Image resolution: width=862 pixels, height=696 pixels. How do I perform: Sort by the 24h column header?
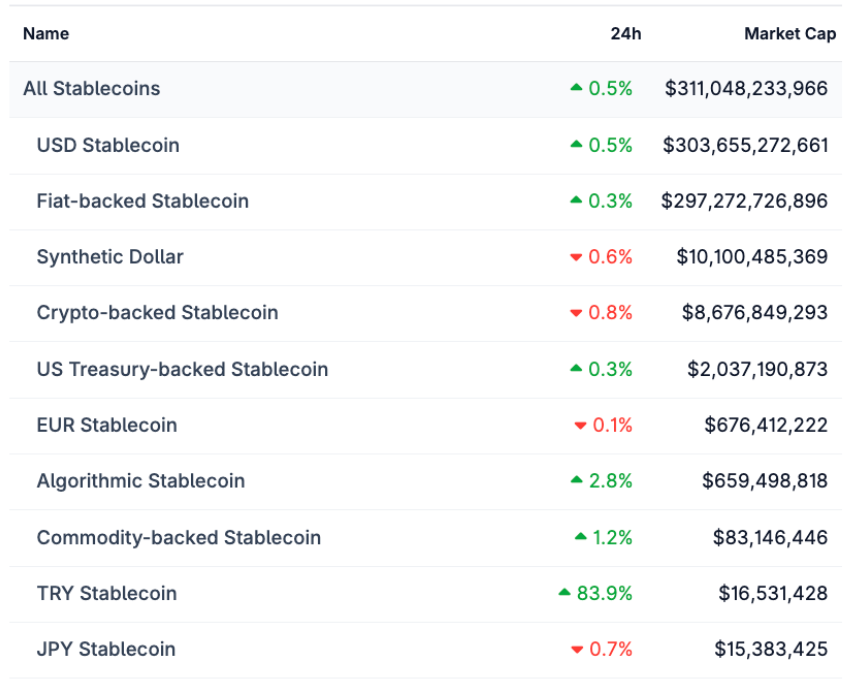click(x=626, y=34)
